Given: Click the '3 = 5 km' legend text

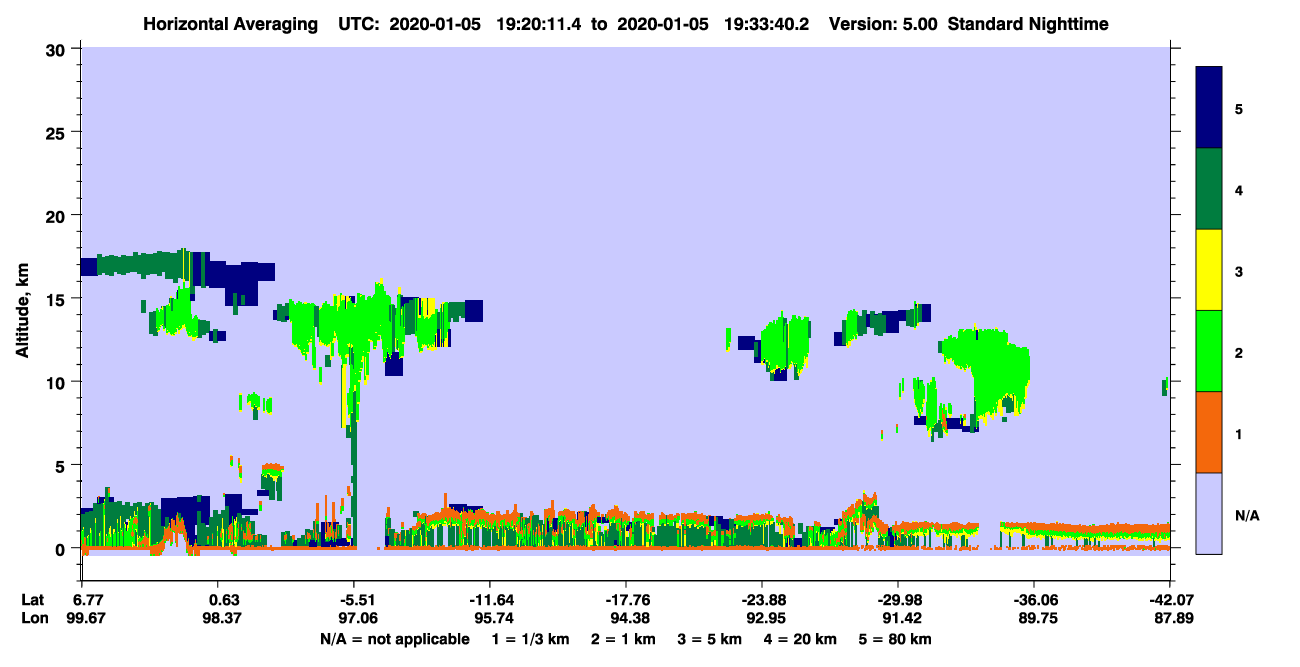Looking at the screenshot, I should coord(709,639).
